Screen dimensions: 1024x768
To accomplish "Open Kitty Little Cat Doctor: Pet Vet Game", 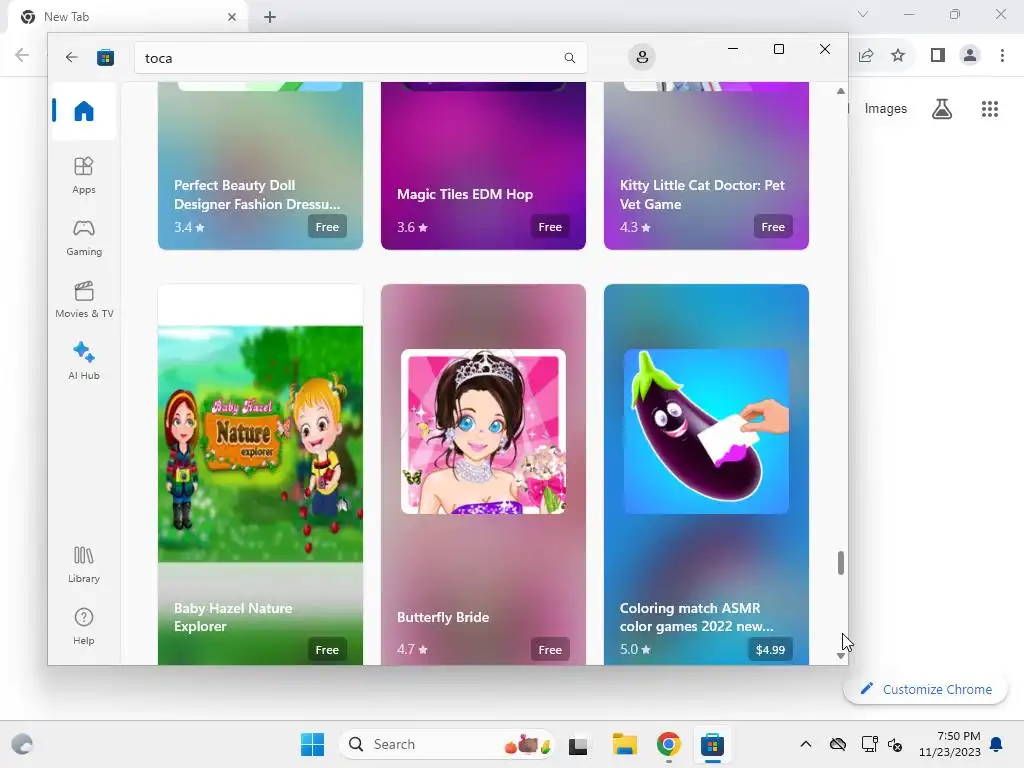I will (706, 166).
